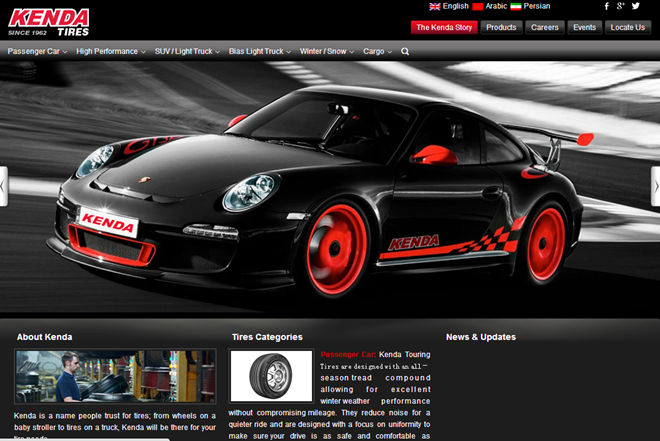Click the Kenda Tires logo

tap(48, 22)
